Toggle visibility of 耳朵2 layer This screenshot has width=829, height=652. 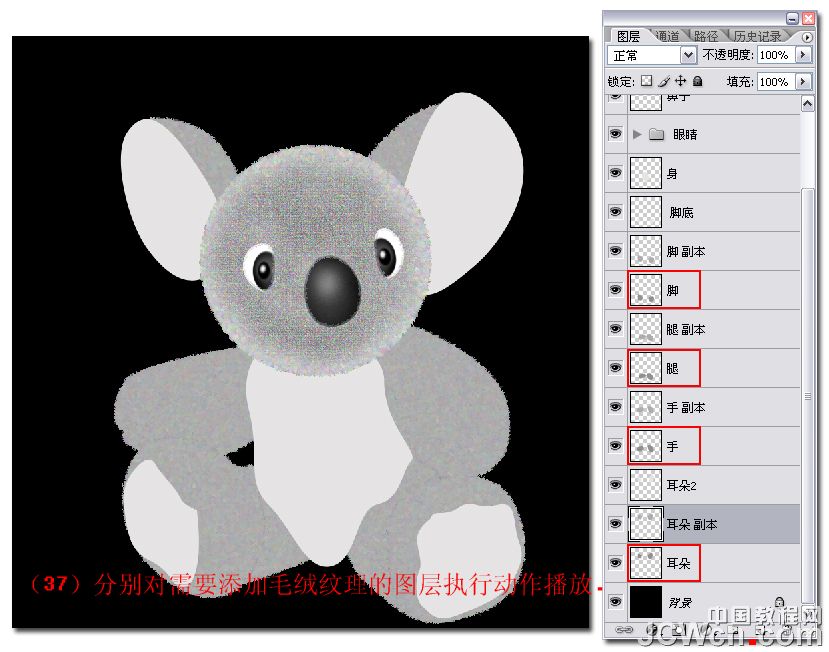615,485
